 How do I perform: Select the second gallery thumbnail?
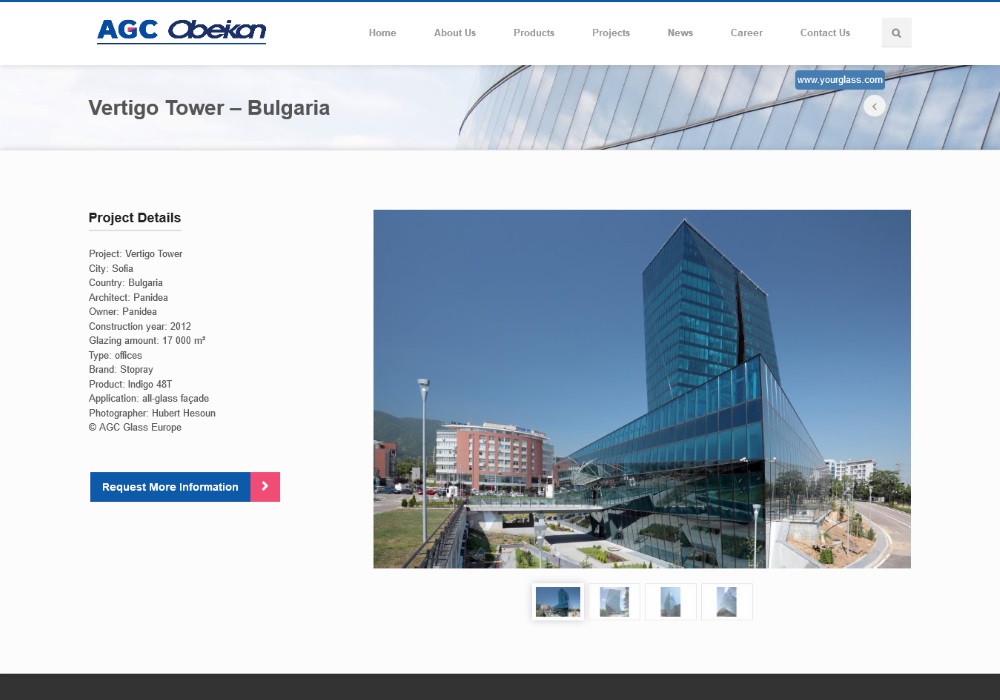[x=614, y=602]
